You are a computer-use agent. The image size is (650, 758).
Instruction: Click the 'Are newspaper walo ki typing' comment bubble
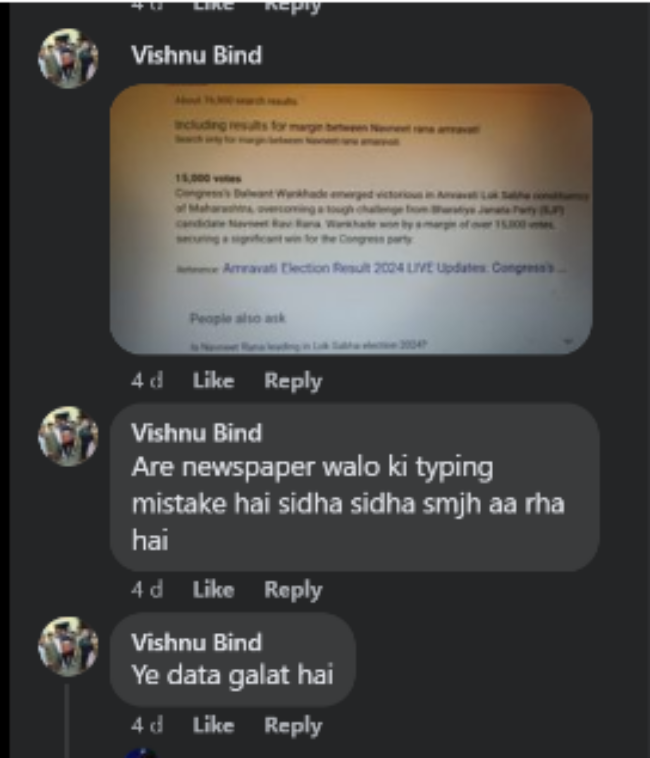355,487
